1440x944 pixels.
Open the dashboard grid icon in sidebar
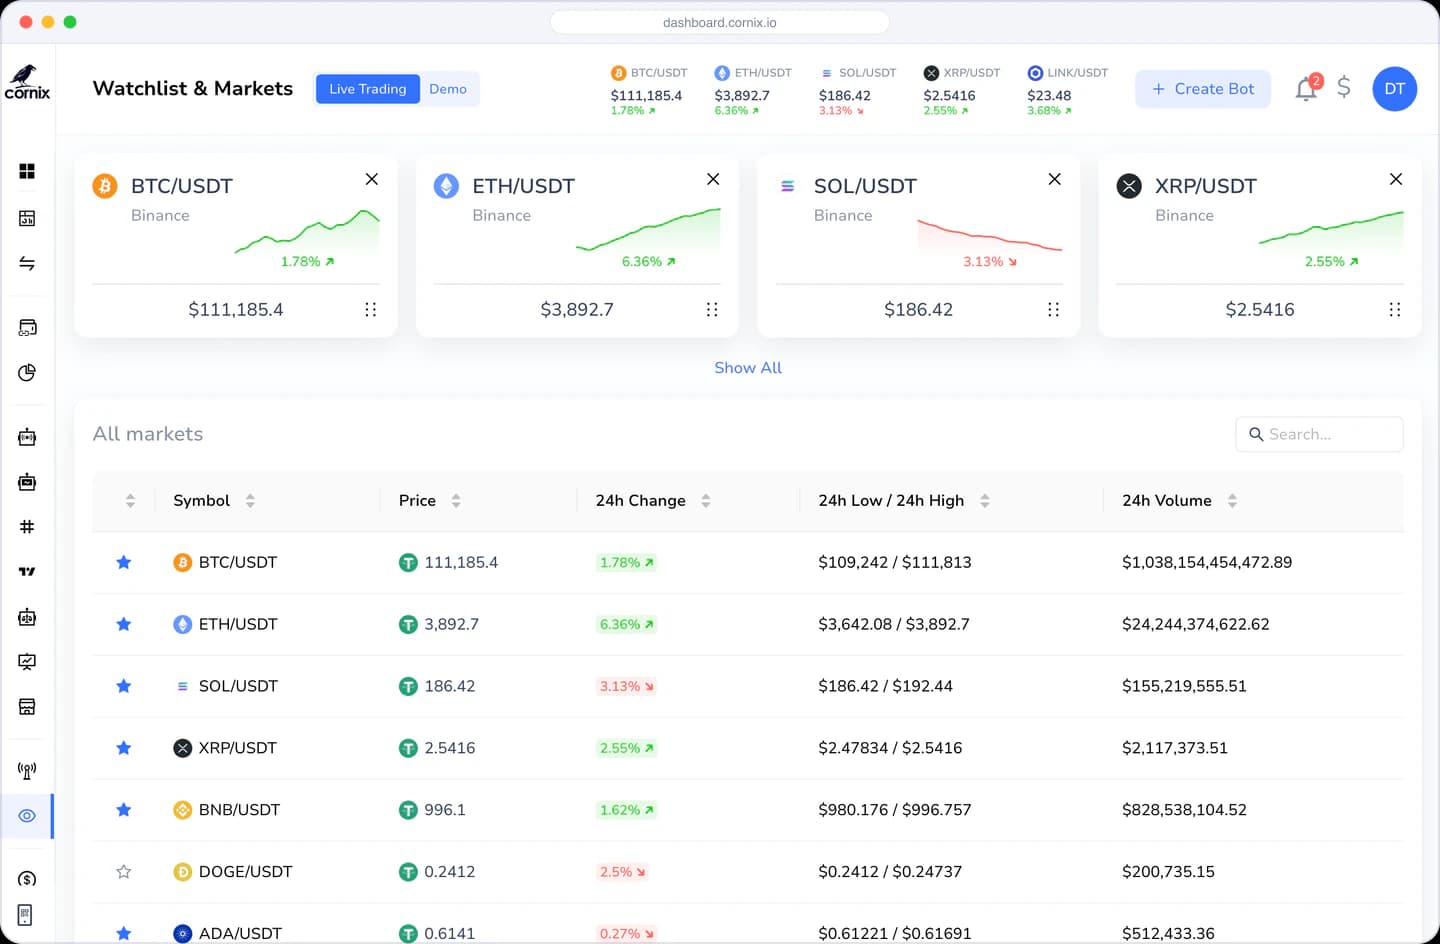[27, 171]
